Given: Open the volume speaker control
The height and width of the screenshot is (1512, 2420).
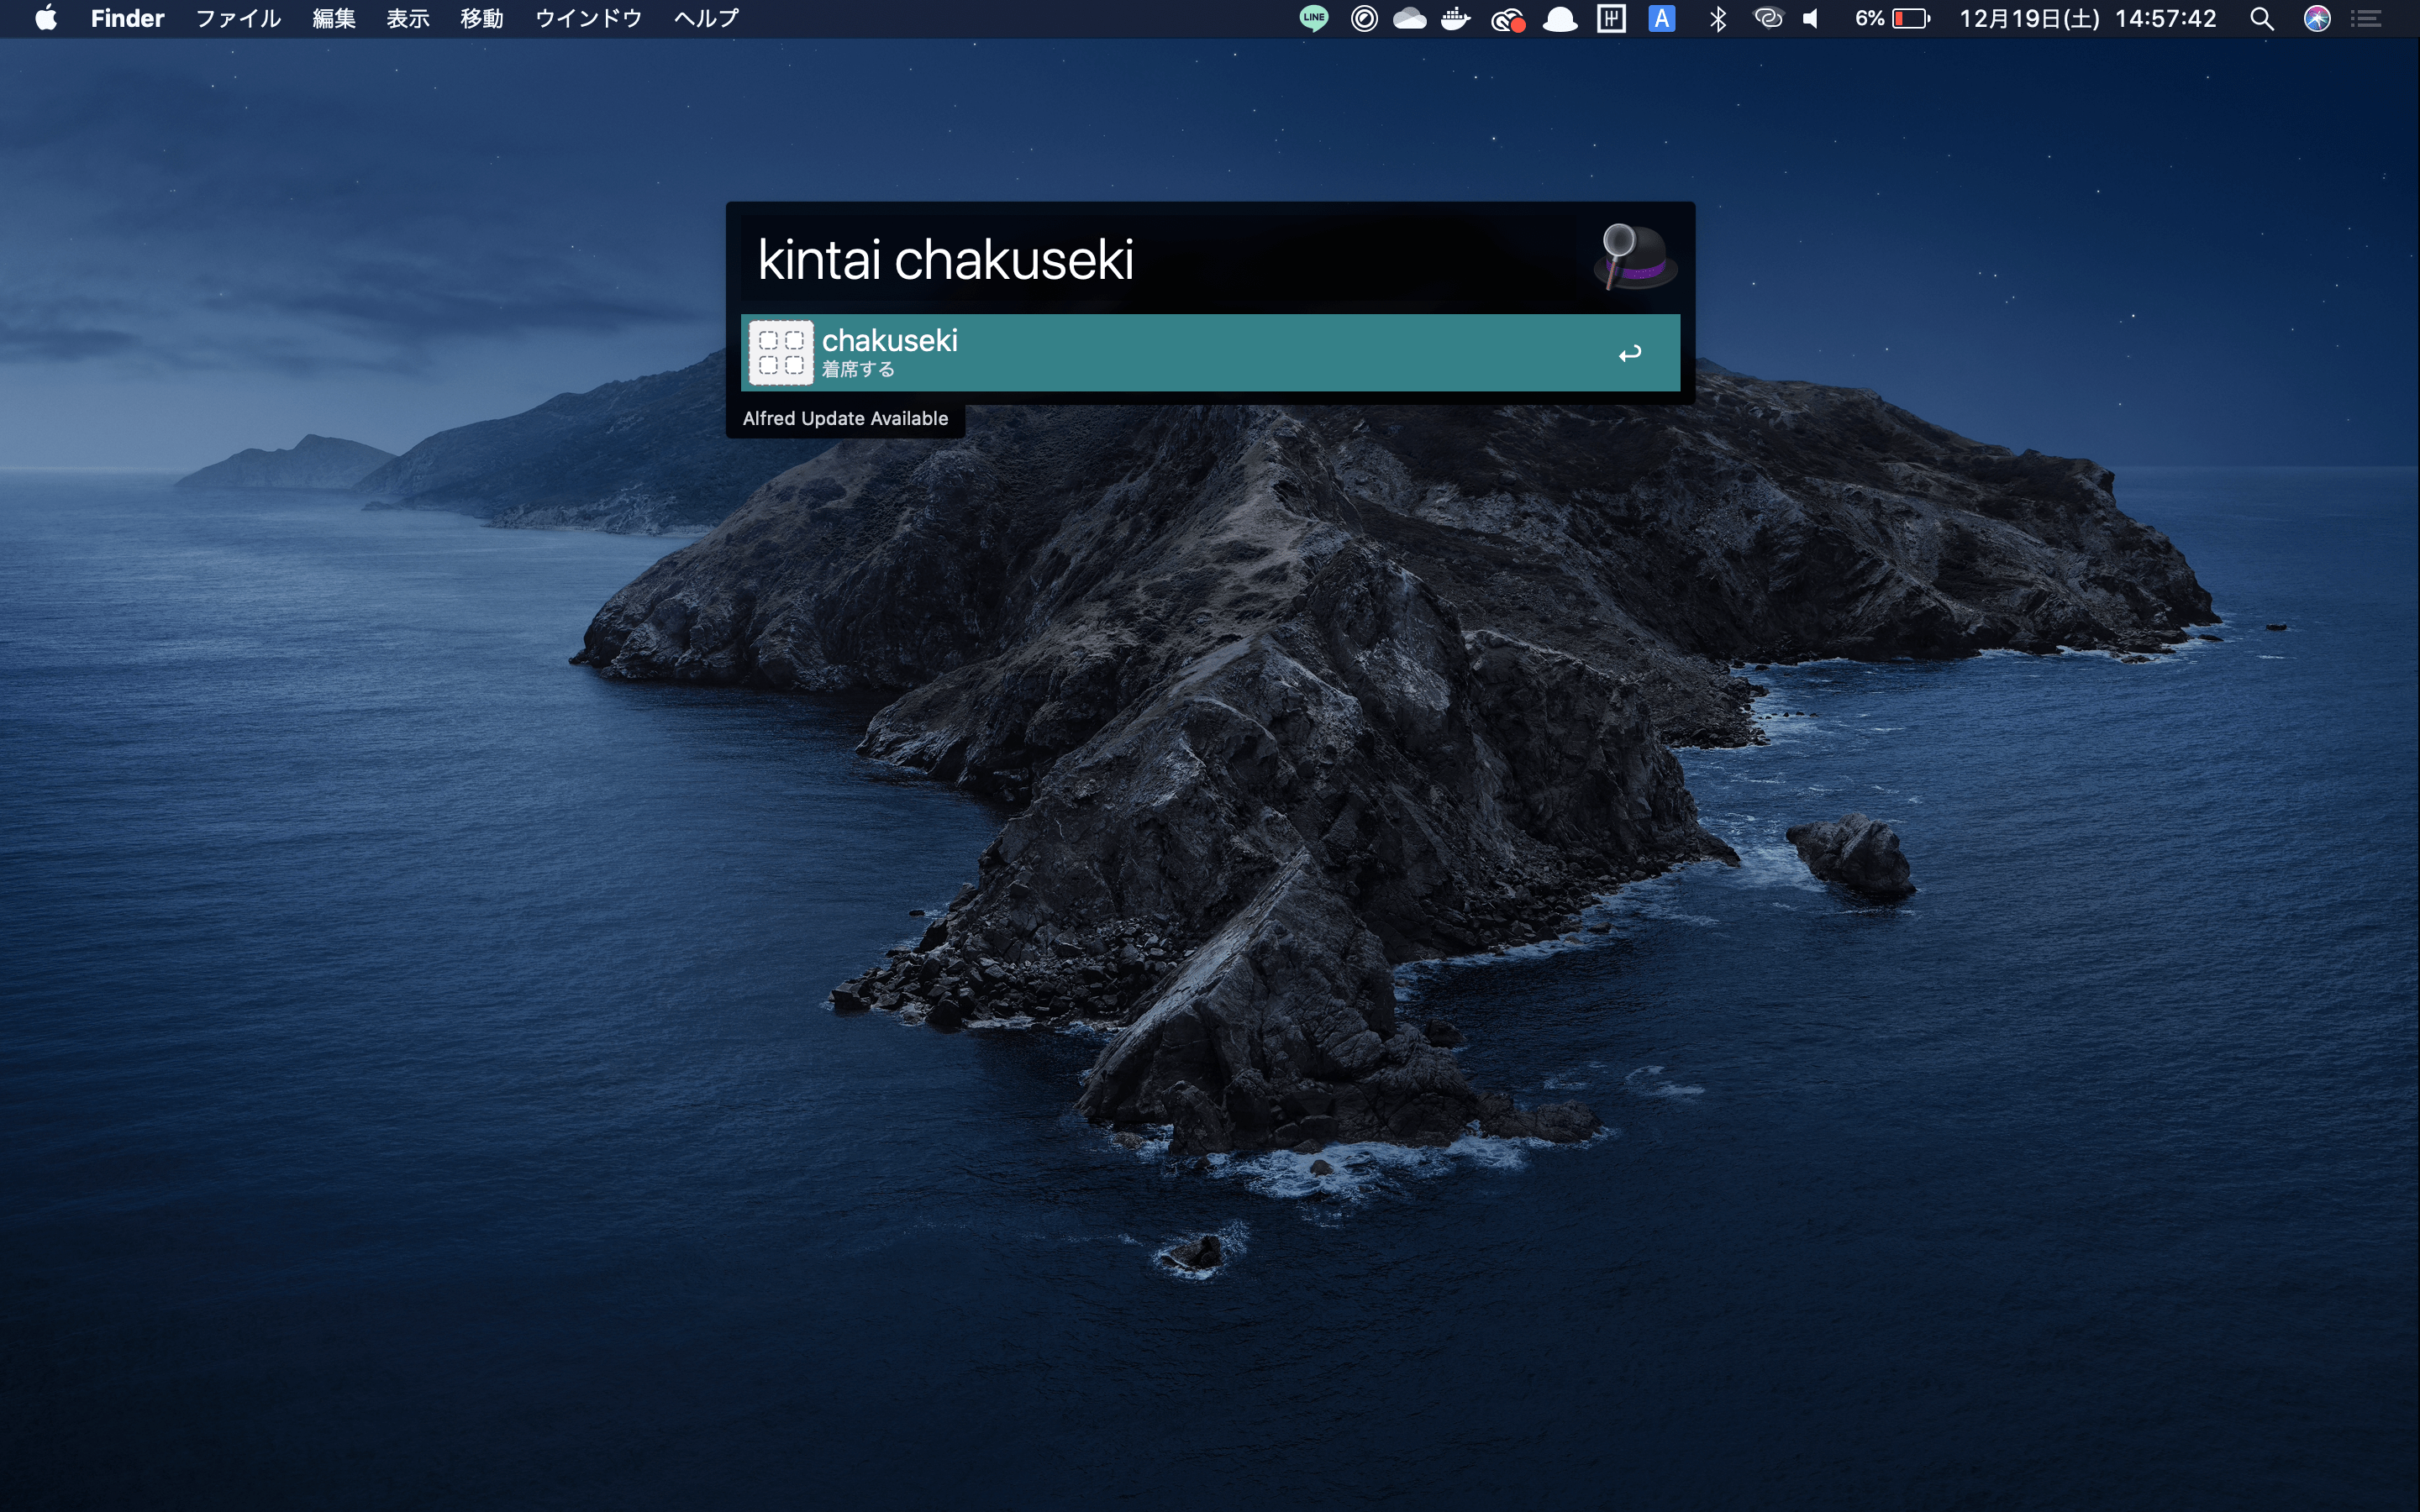Looking at the screenshot, I should pos(1812,18).
